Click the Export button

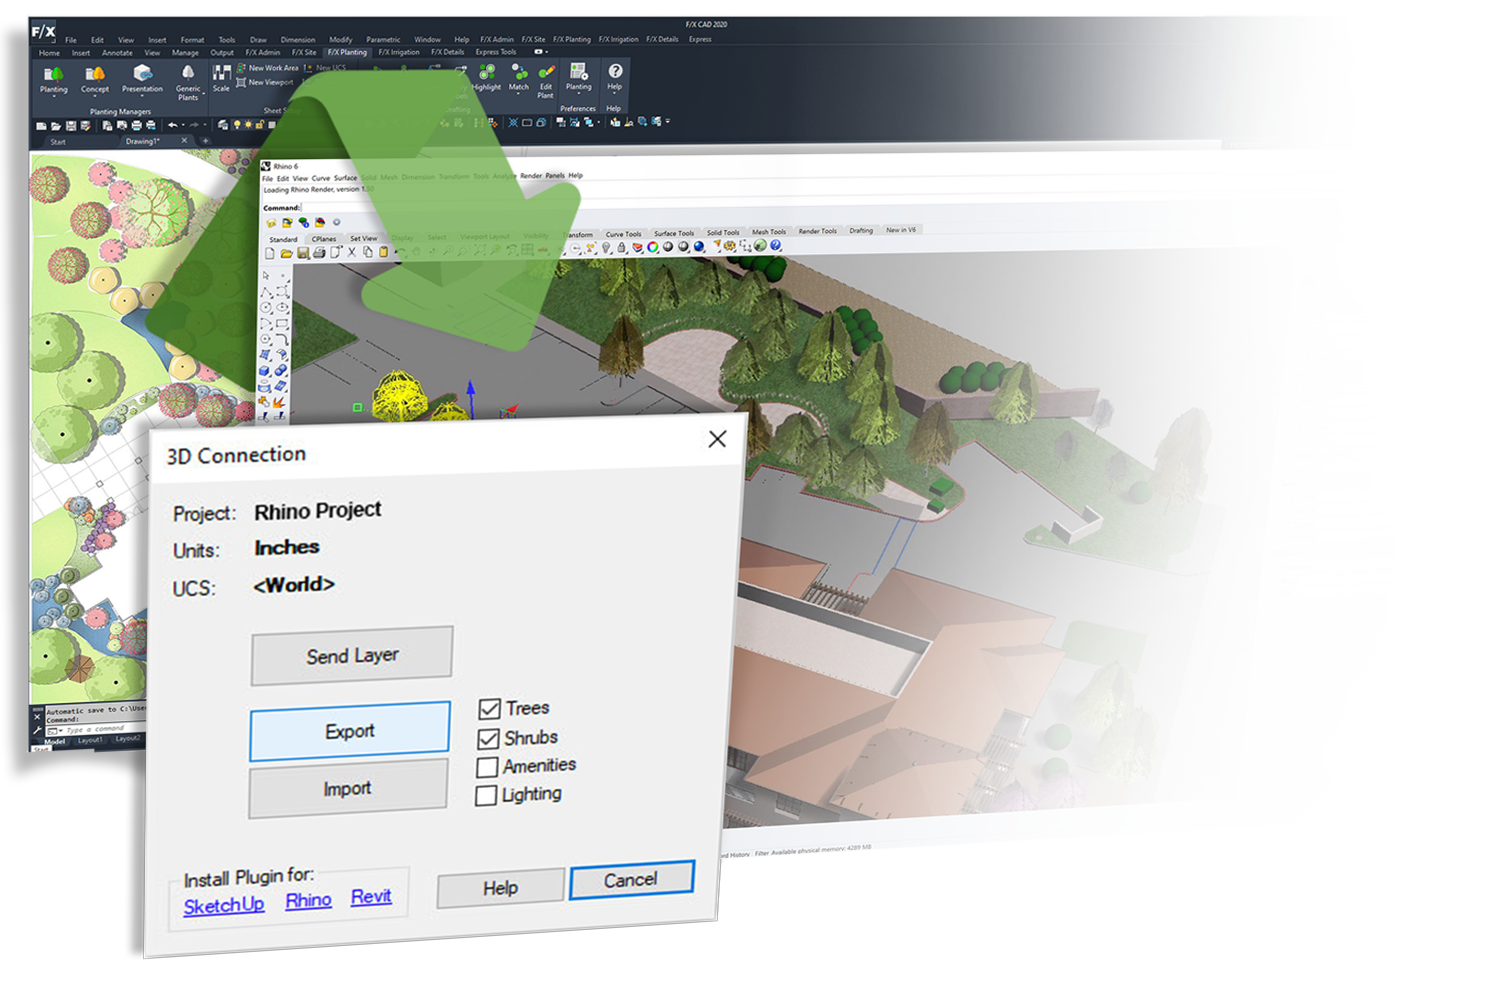(350, 731)
